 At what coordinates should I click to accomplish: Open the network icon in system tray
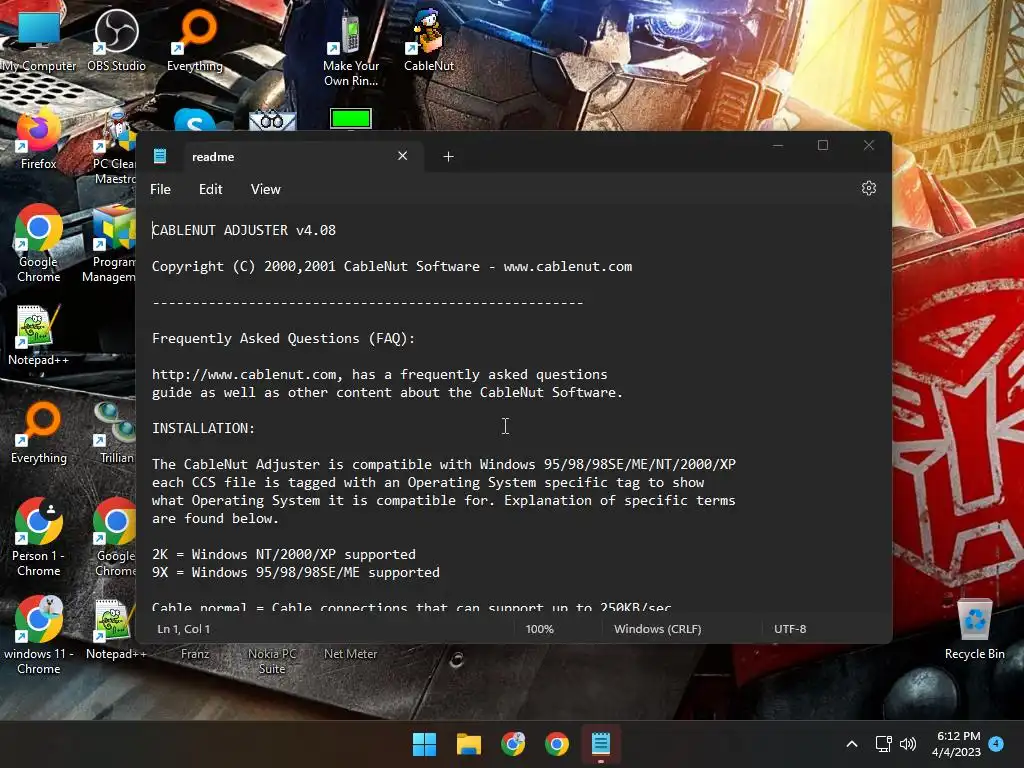(883, 744)
